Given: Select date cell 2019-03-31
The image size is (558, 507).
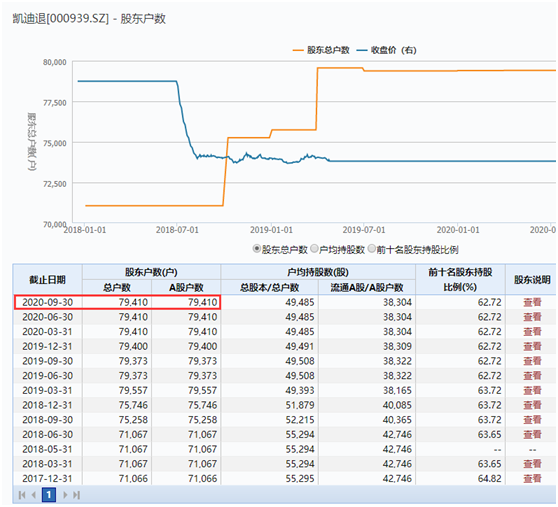Looking at the screenshot, I should [x=47, y=390].
